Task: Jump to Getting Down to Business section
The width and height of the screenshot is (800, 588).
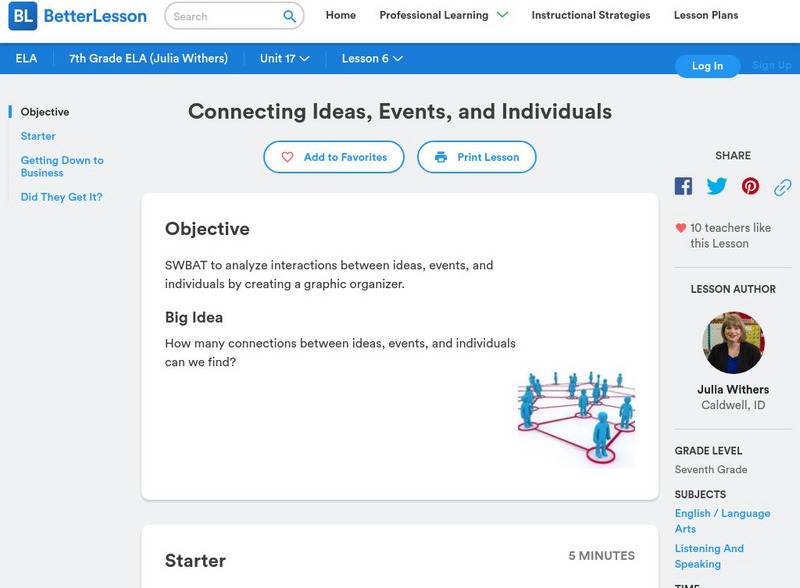Action: [62, 166]
